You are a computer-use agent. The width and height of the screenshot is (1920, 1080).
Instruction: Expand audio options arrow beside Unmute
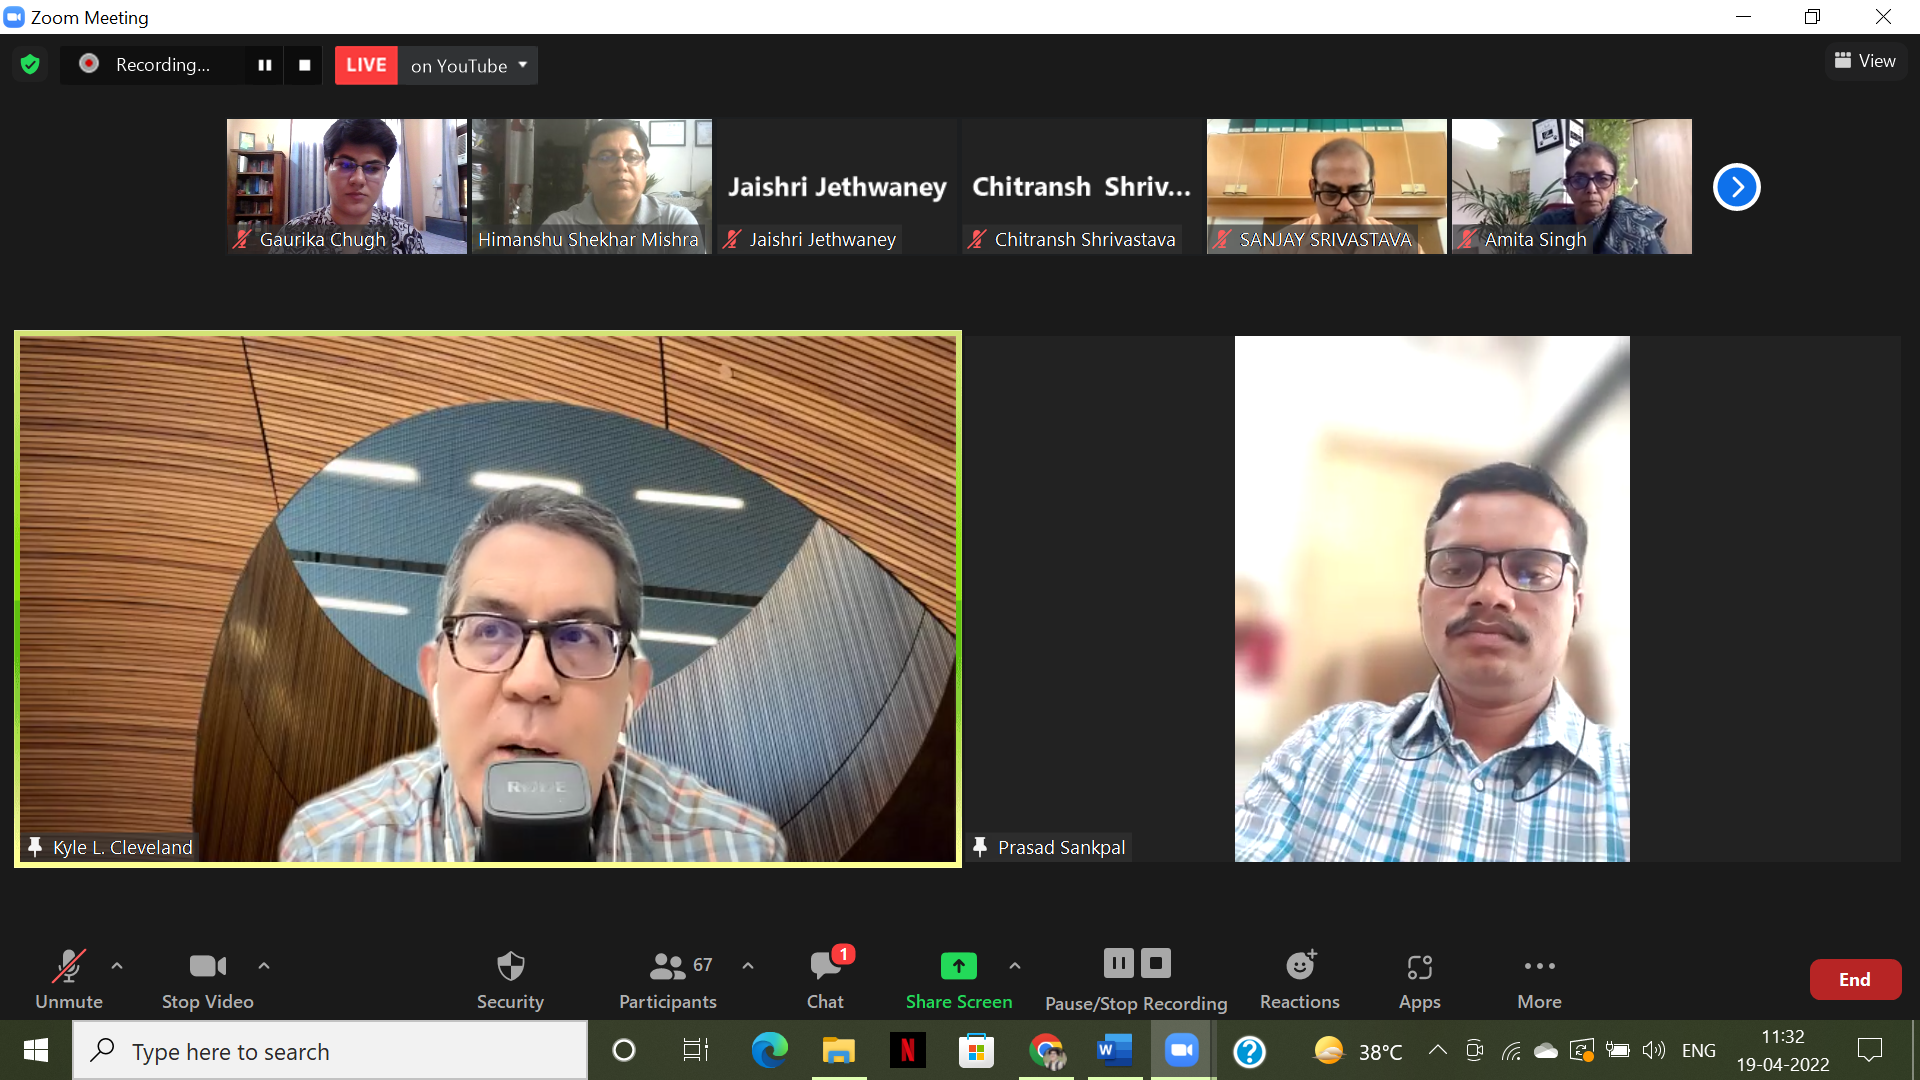coord(117,966)
